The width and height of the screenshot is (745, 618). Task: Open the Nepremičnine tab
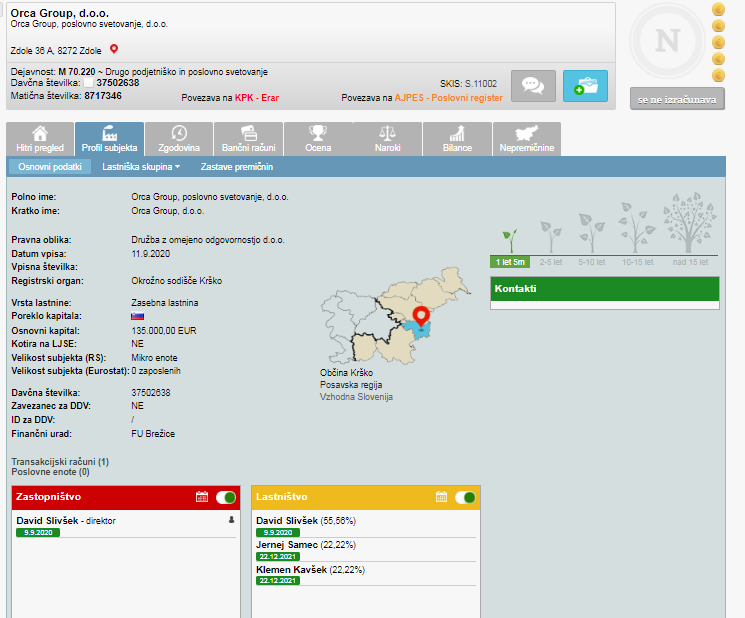[527, 139]
